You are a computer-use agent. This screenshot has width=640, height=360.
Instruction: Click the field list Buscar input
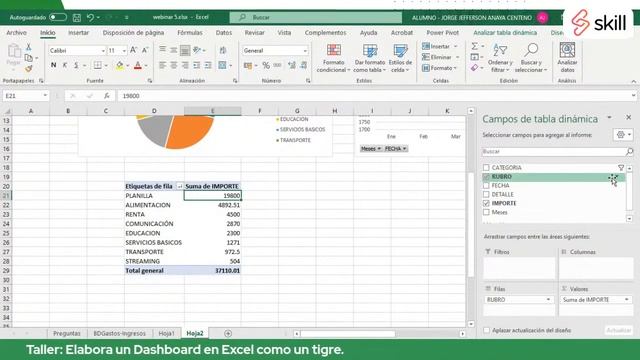[x=554, y=151]
